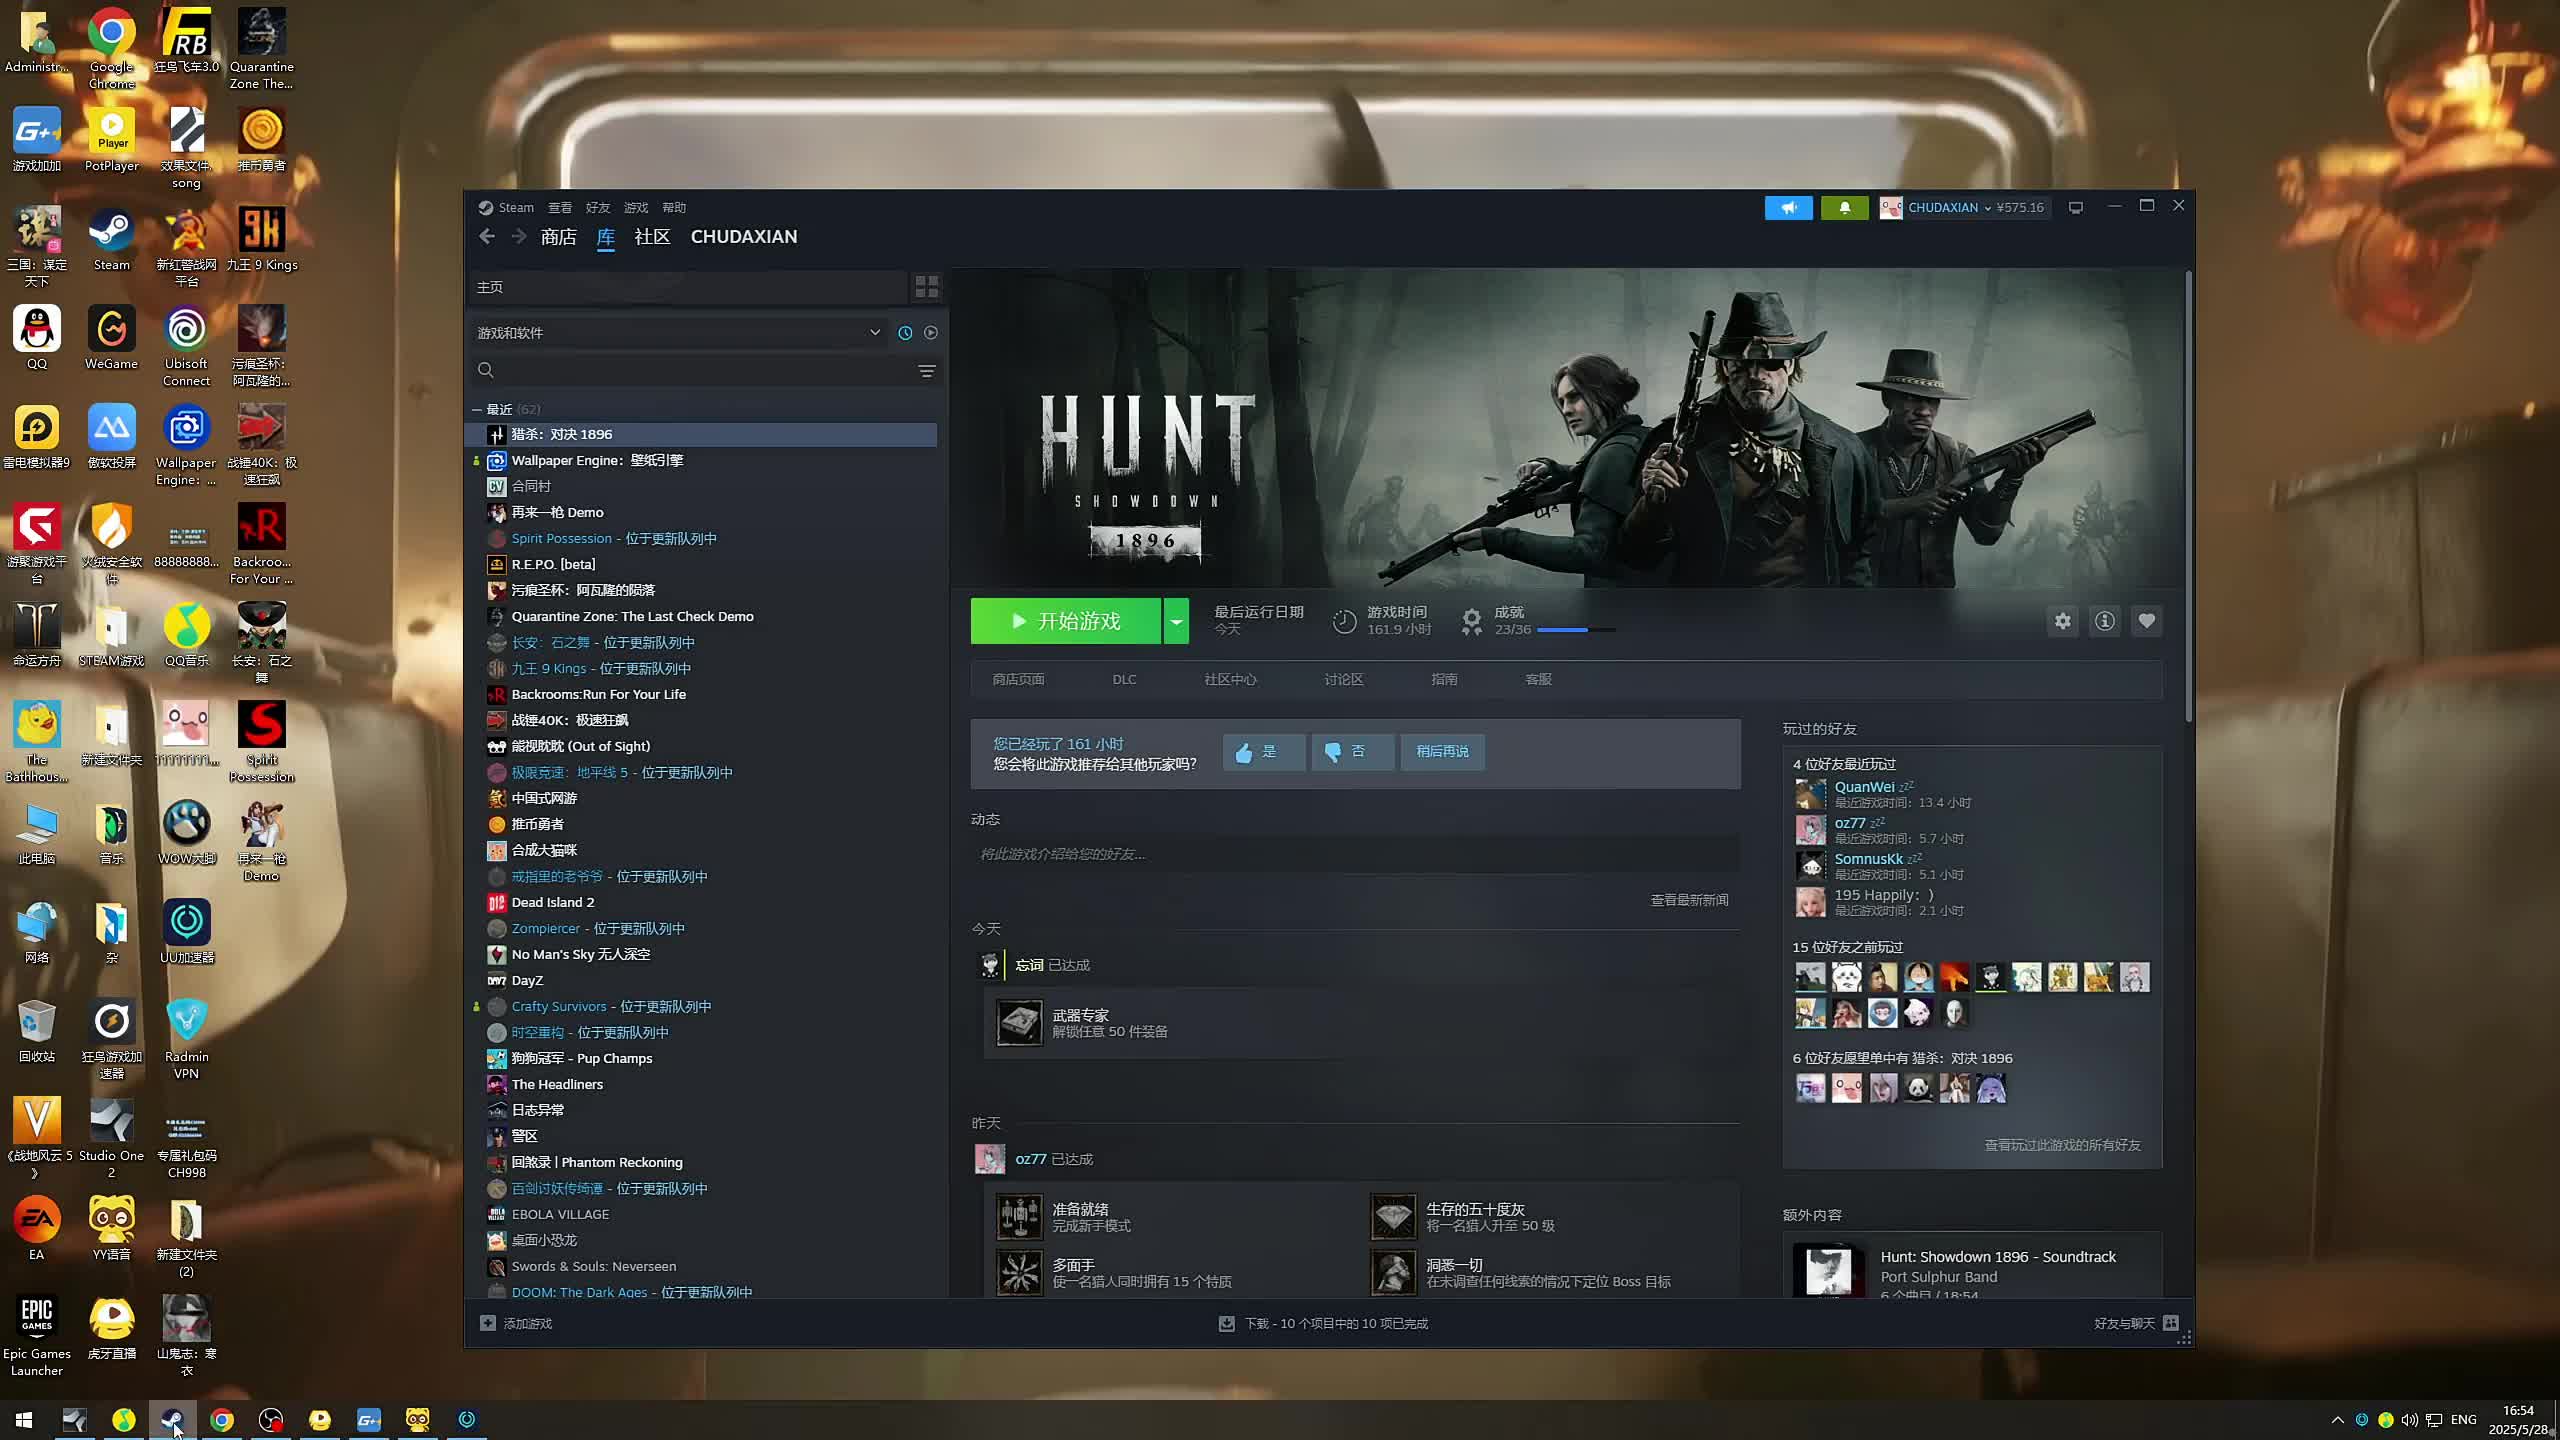
Task: Open the DLC tab
Action: [1124, 679]
